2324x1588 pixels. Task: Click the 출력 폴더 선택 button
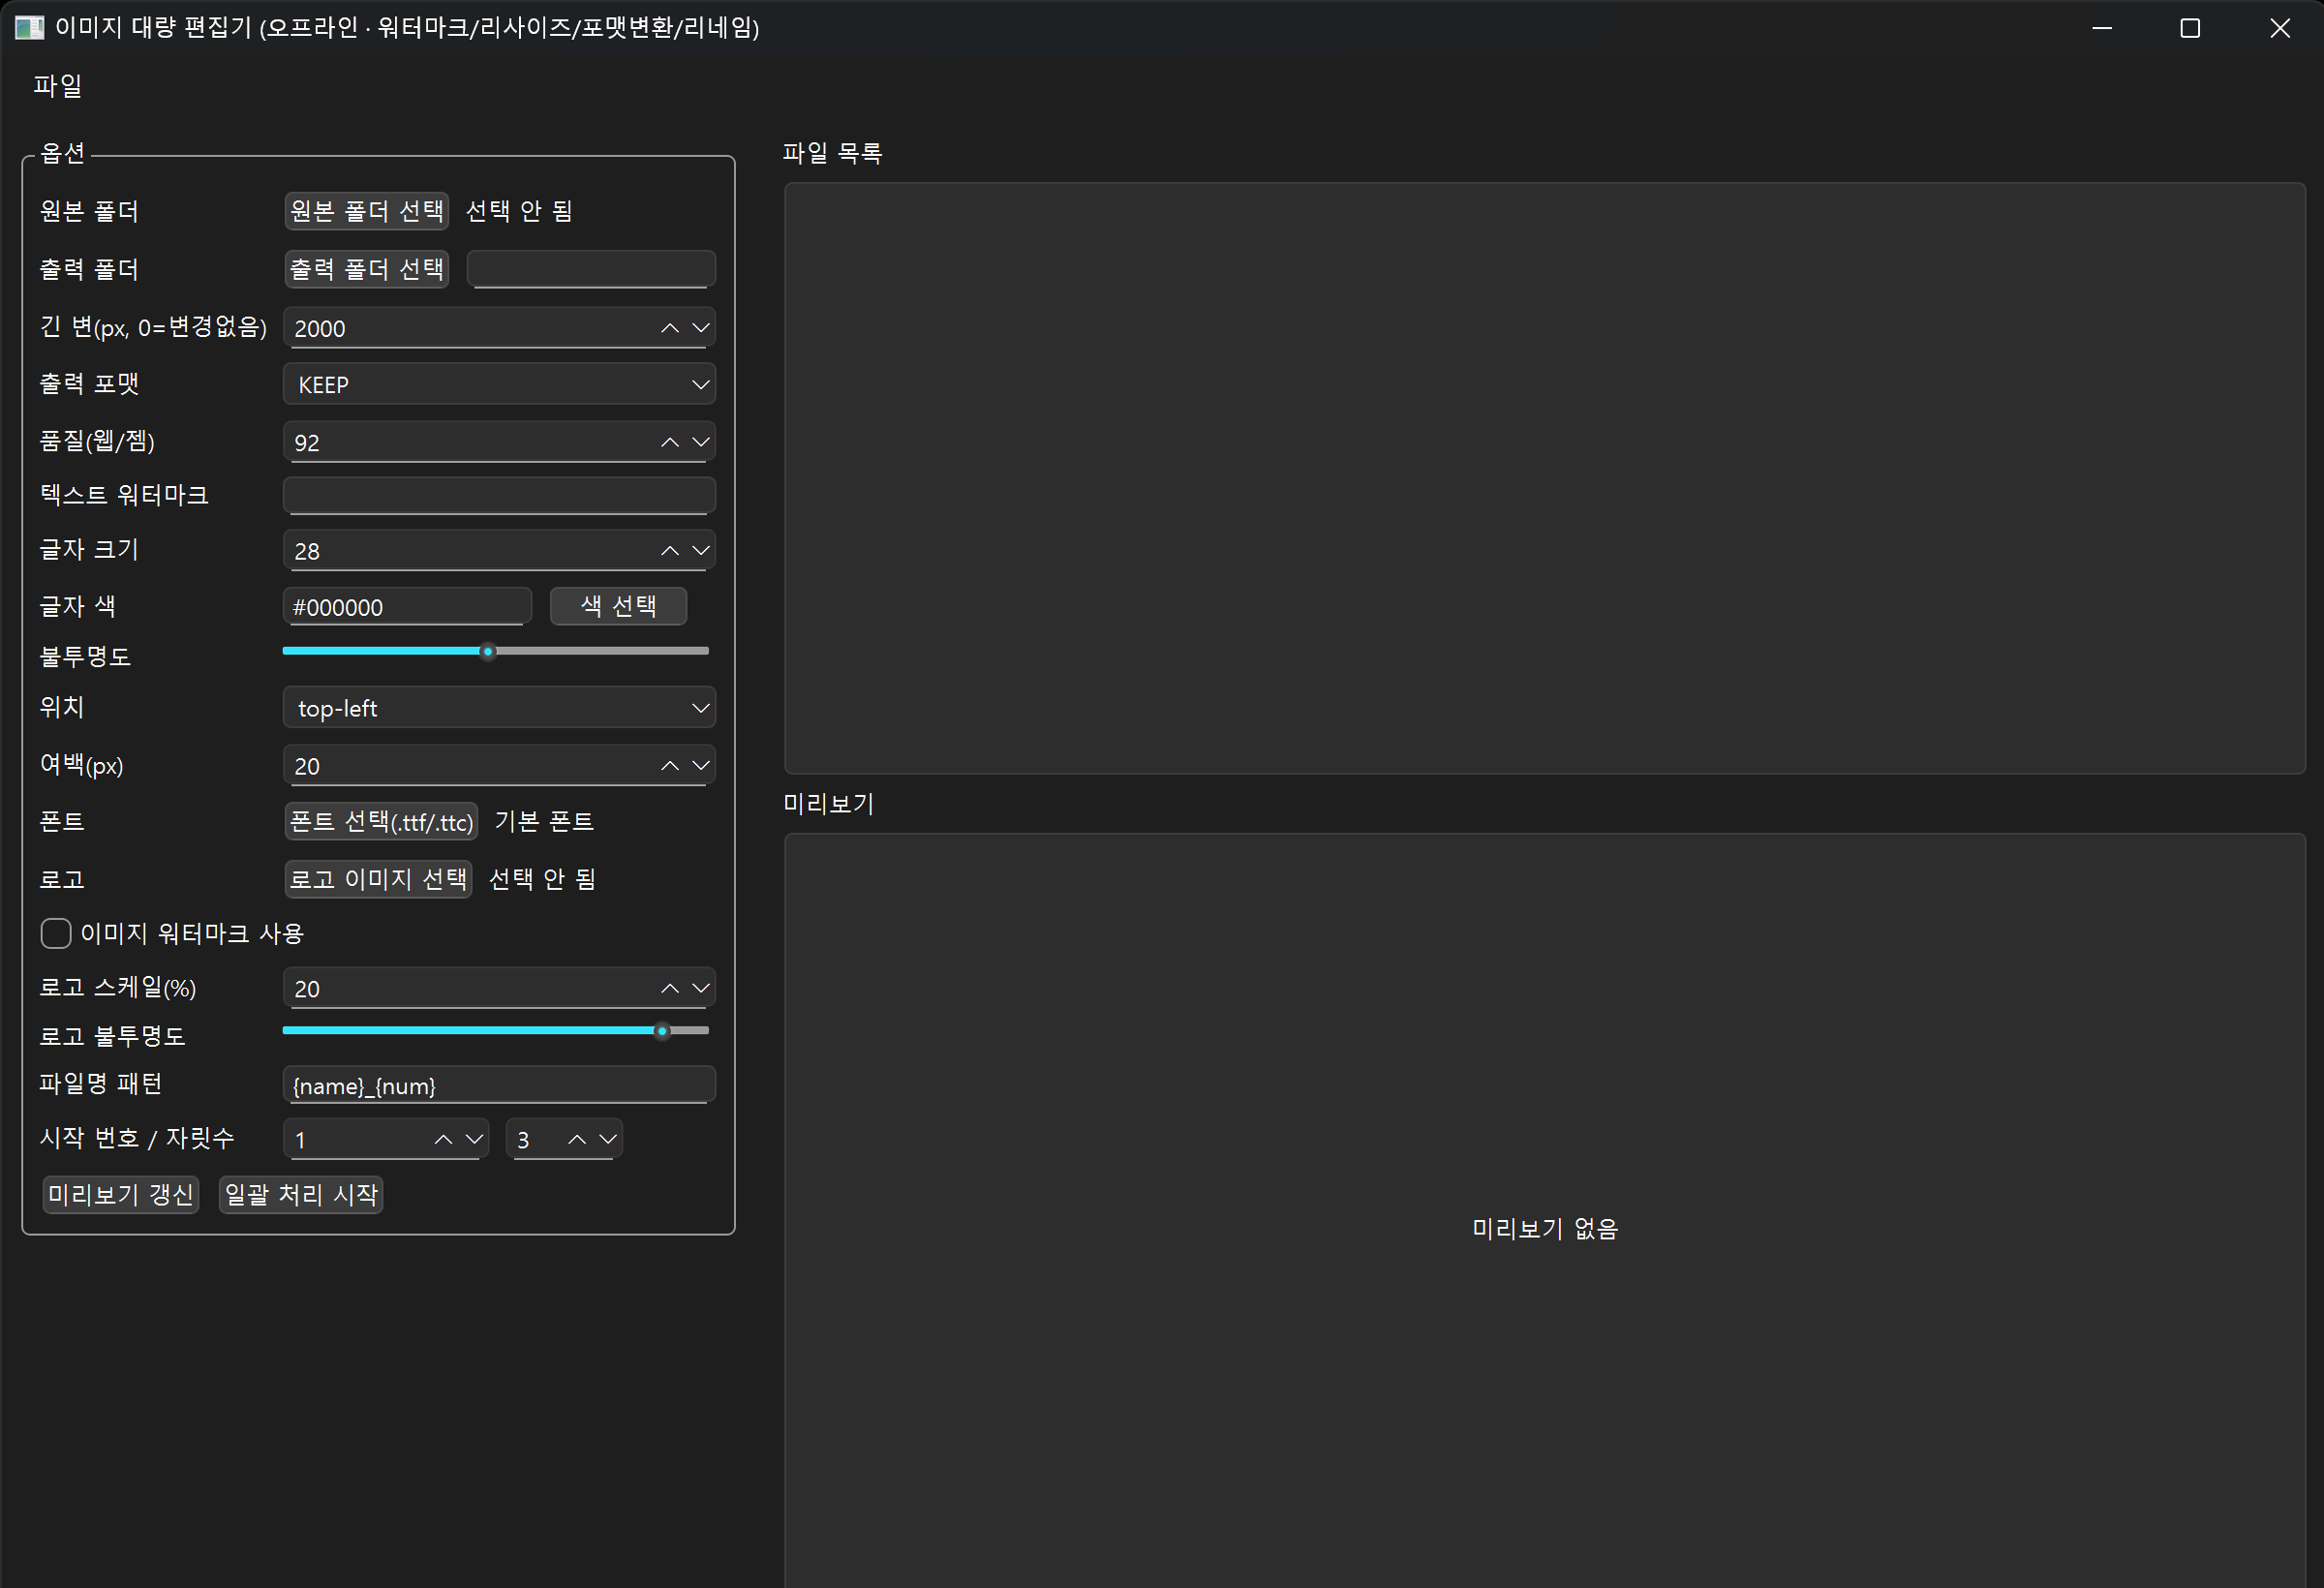(x=366, y=269)
